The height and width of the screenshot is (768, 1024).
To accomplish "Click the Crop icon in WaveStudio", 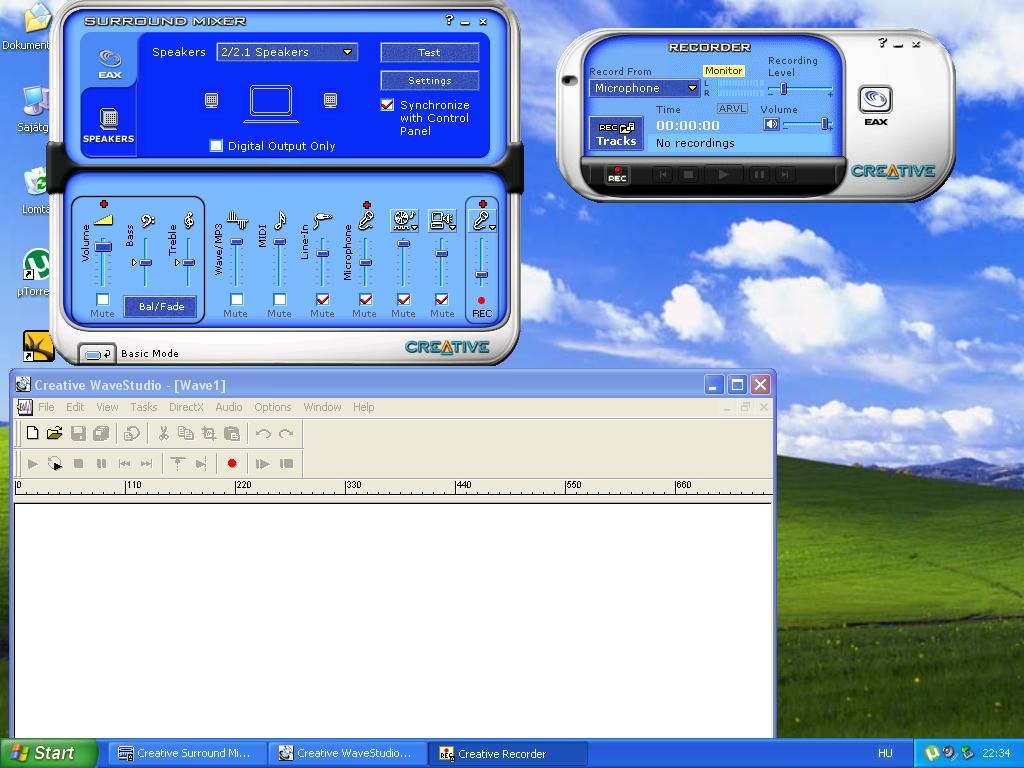I will (x=208, y=433).
